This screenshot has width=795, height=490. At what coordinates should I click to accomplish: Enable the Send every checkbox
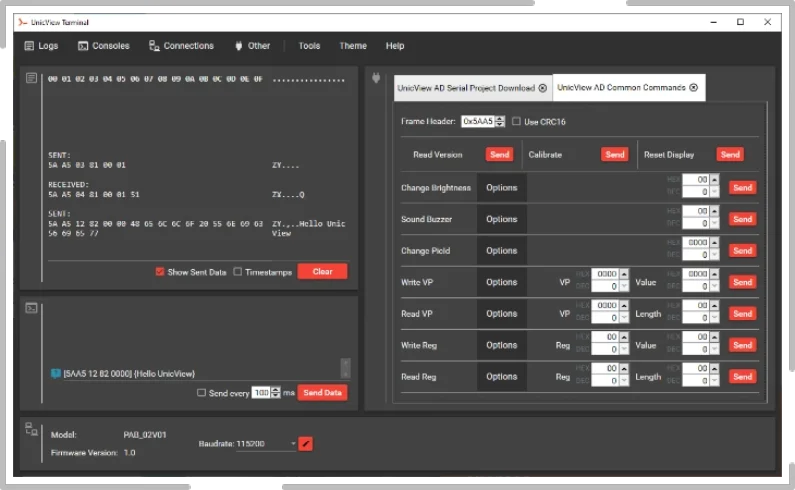201,393
